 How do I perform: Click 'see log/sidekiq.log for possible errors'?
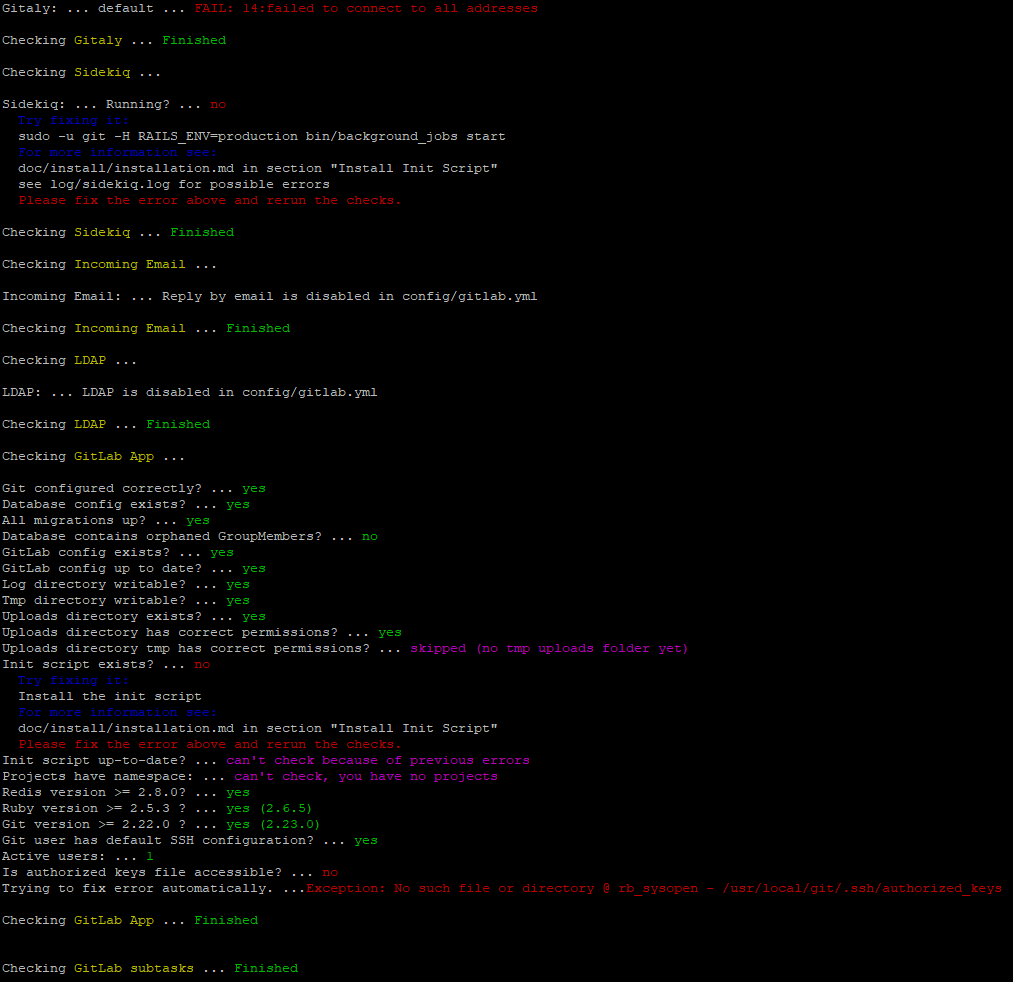174,185
